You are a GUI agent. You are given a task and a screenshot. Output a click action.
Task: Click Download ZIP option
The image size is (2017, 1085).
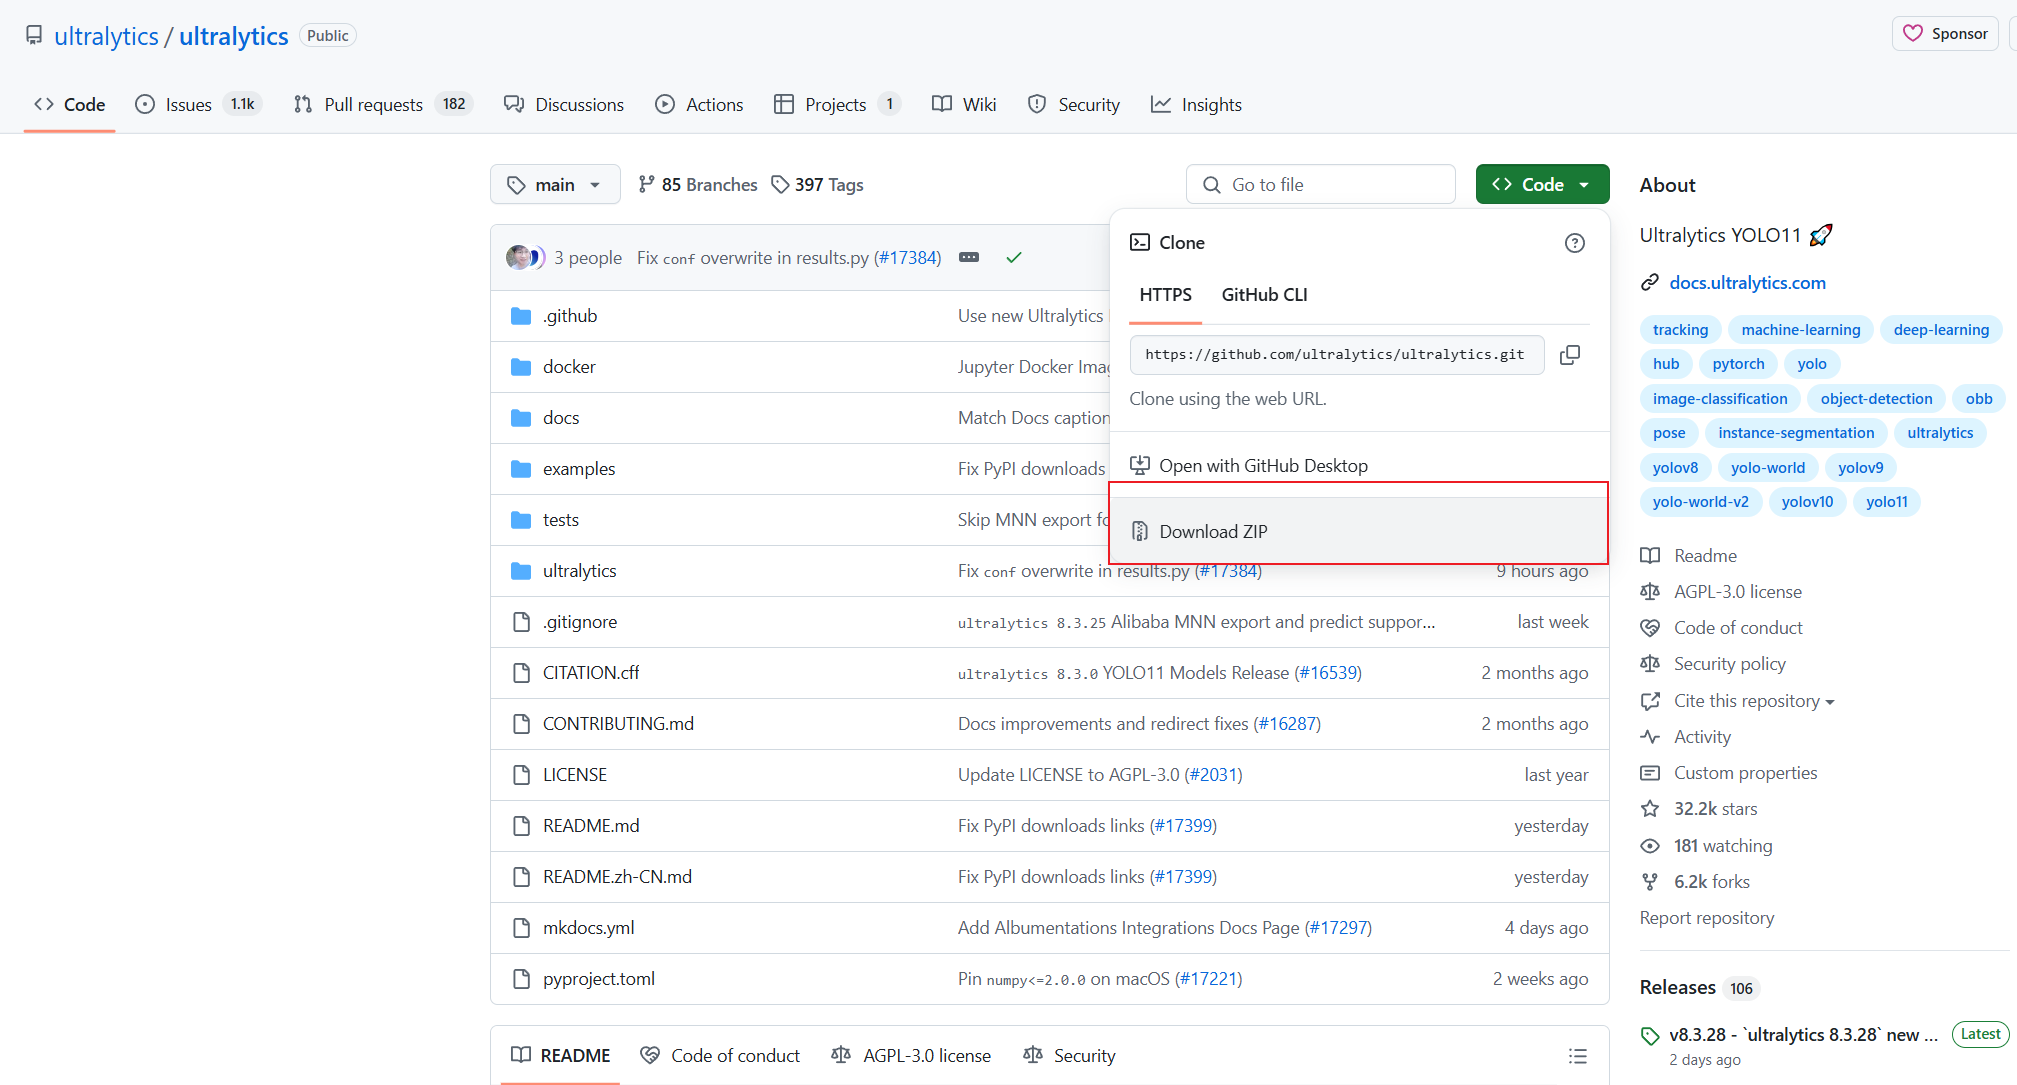(x=1213, y=532)
